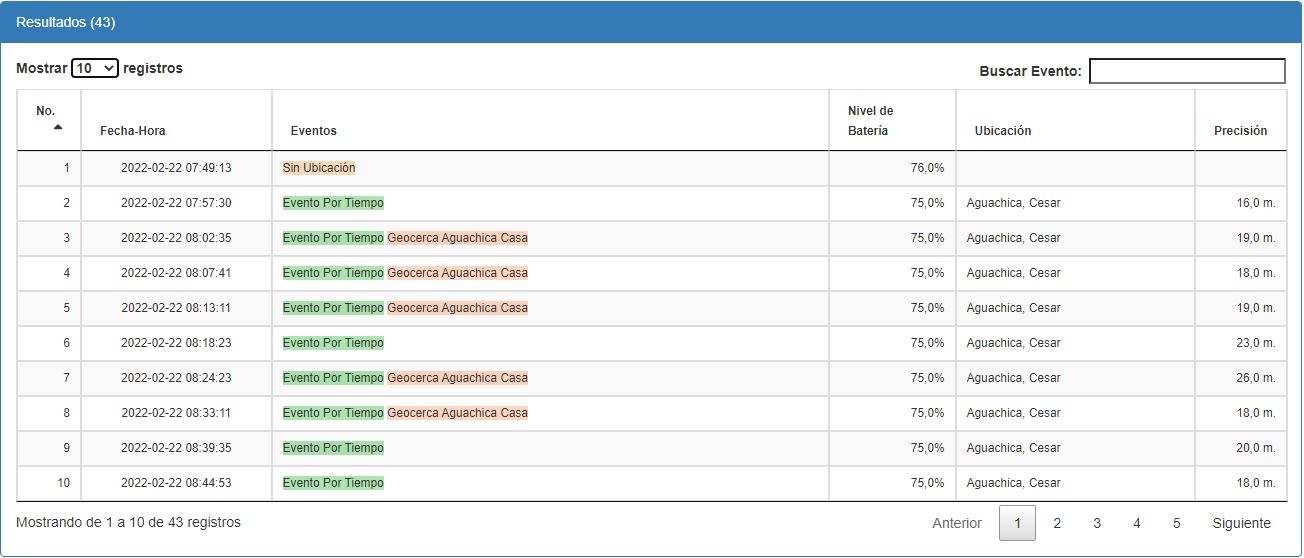Select the current page 1 button
Viewport: 1304px width, 558px height.
(x=1017, y=523)
